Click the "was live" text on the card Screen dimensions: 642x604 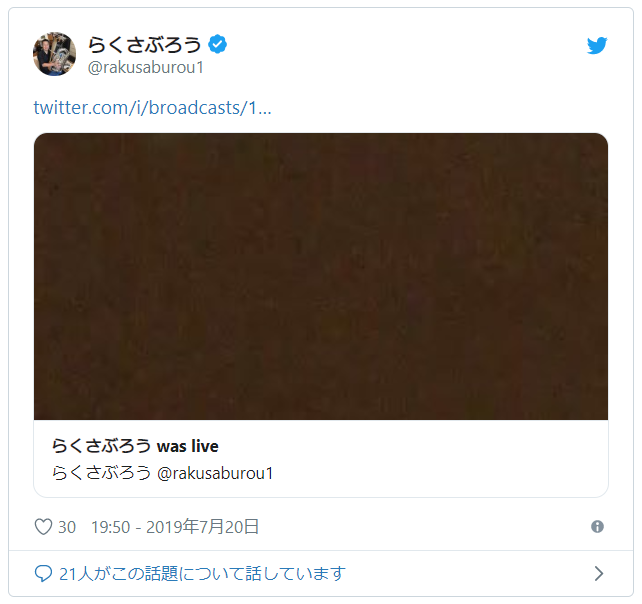tap(188, 446)
